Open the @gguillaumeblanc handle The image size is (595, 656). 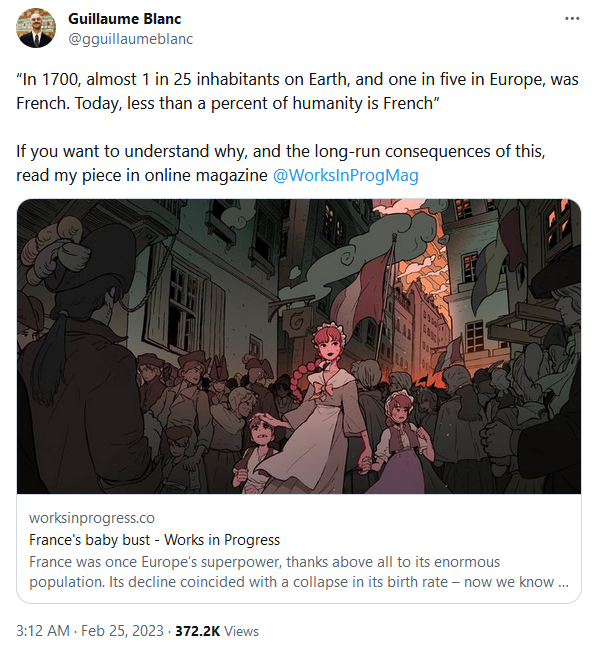click(130, 39)
